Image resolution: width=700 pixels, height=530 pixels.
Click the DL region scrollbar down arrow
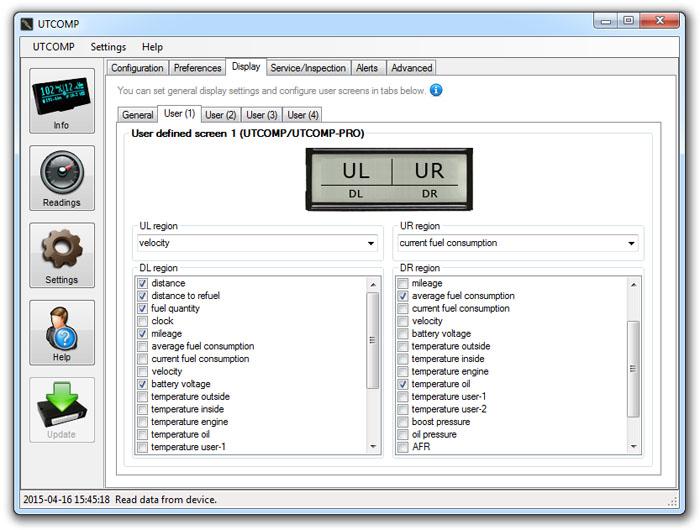coord(373,447)
